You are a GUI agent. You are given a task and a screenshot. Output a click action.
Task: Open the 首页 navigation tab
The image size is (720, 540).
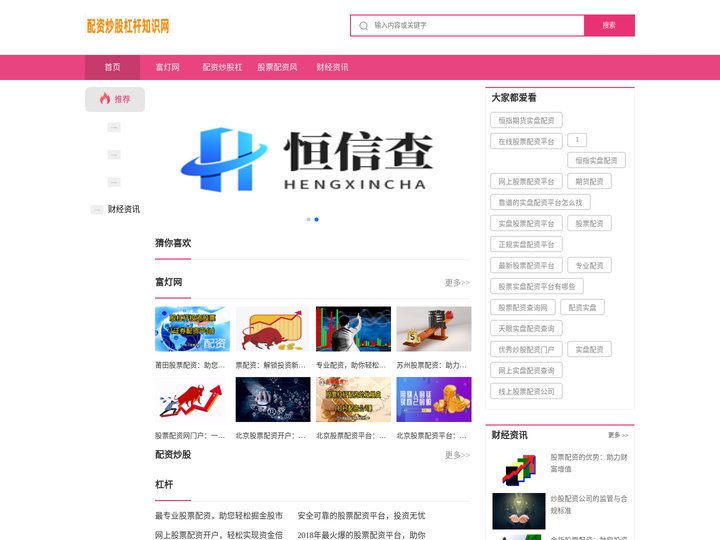112,67
